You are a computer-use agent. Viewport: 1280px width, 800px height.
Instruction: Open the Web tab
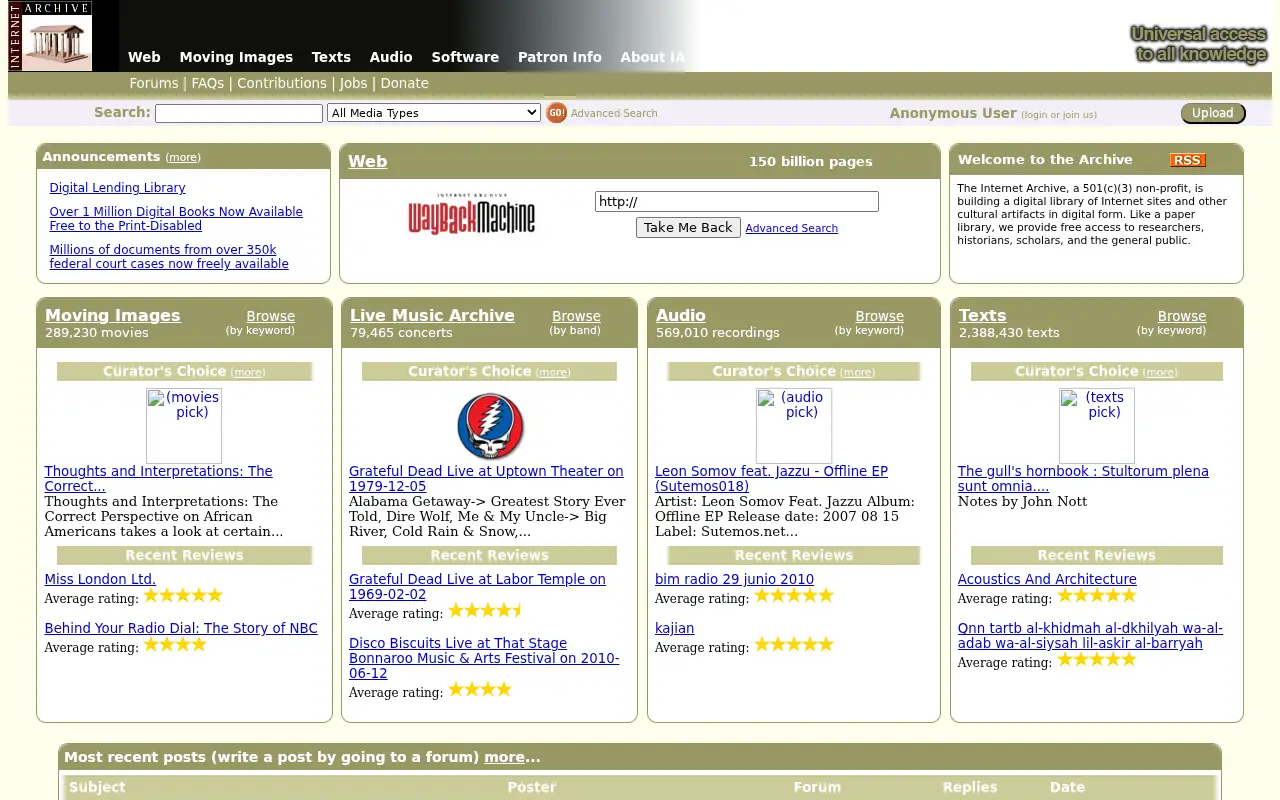pyautogui.click(x=144, y=57)
